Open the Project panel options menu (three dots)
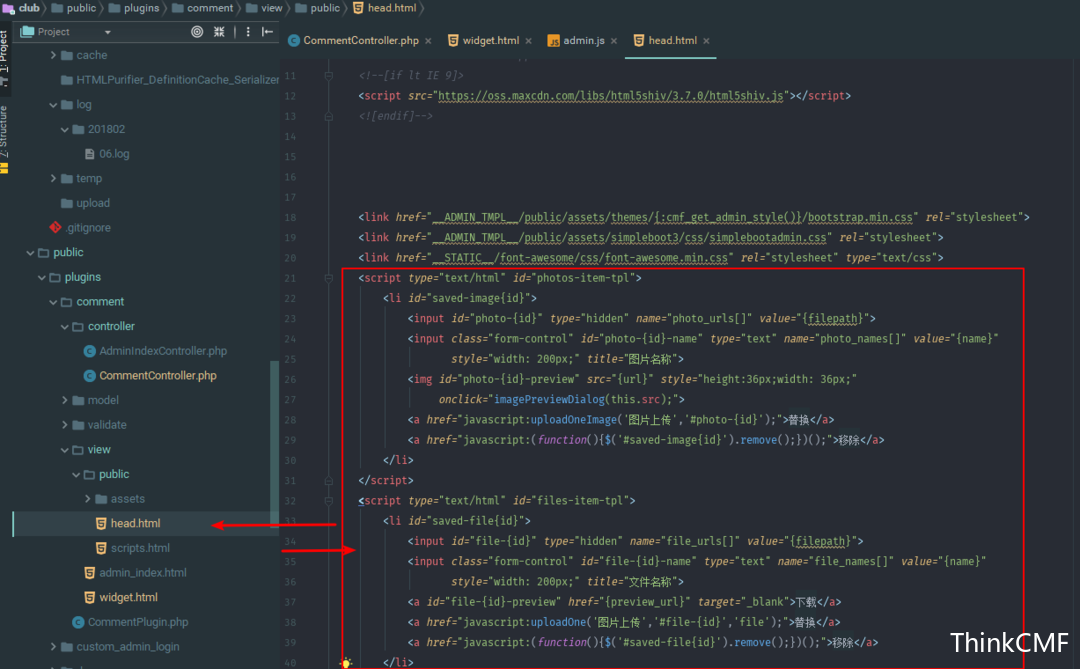This screenshot has height=669, width=1080. pos(248,32)
